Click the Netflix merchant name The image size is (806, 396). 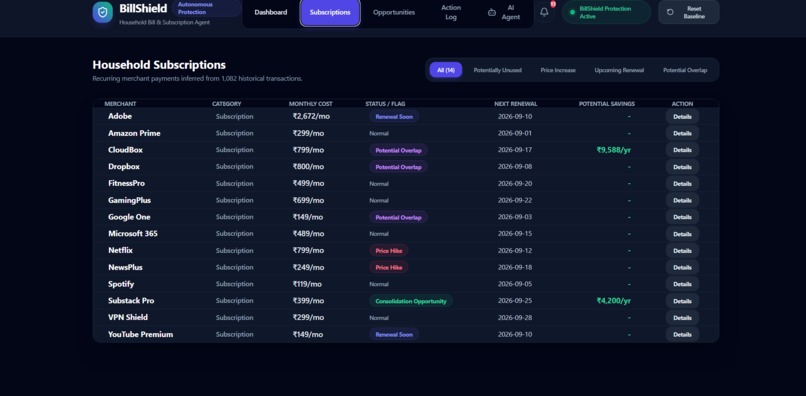coord(120,250)
